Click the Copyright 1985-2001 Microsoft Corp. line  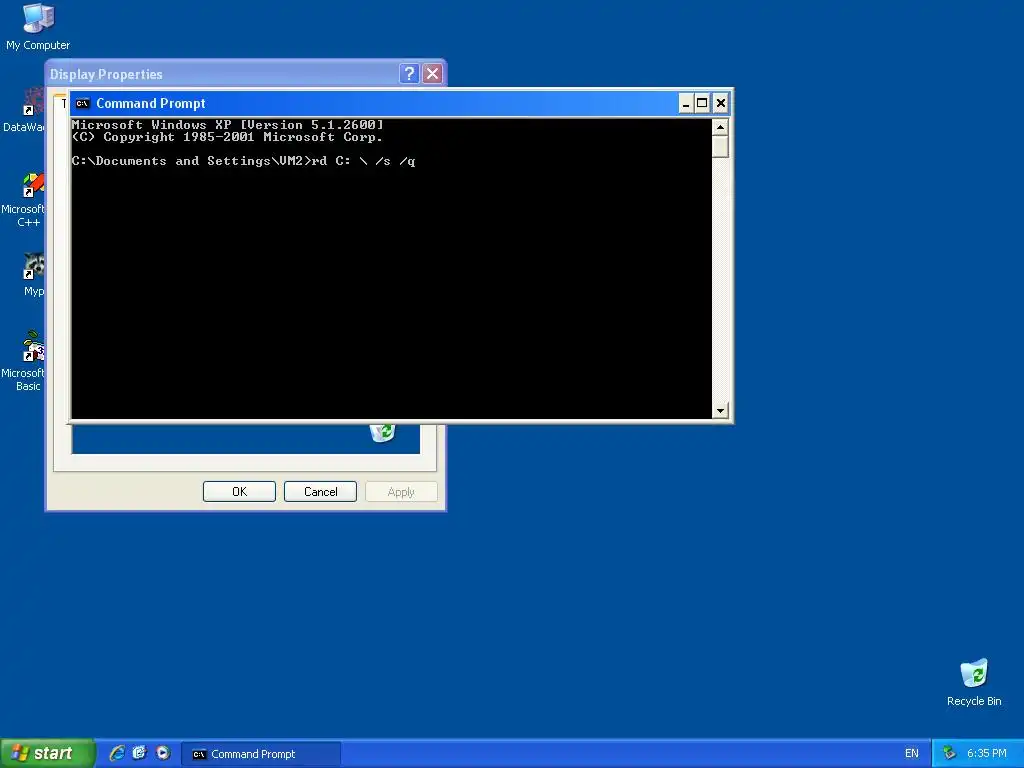[x=227, y=137]
